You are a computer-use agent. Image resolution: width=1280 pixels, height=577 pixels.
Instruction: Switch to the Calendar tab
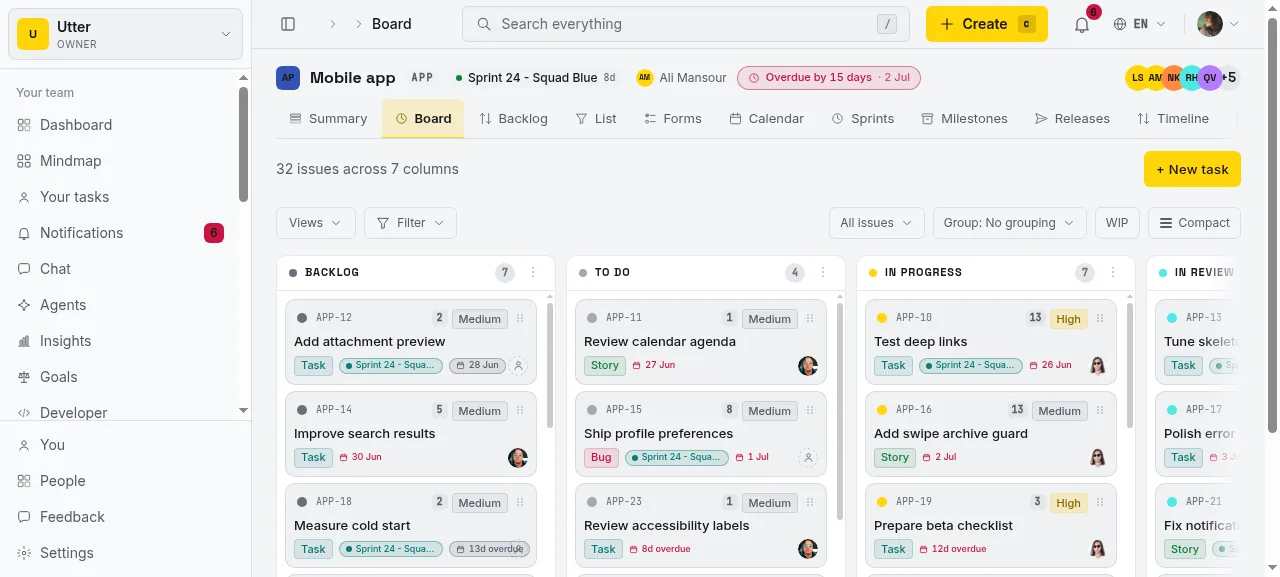(767, 118)
